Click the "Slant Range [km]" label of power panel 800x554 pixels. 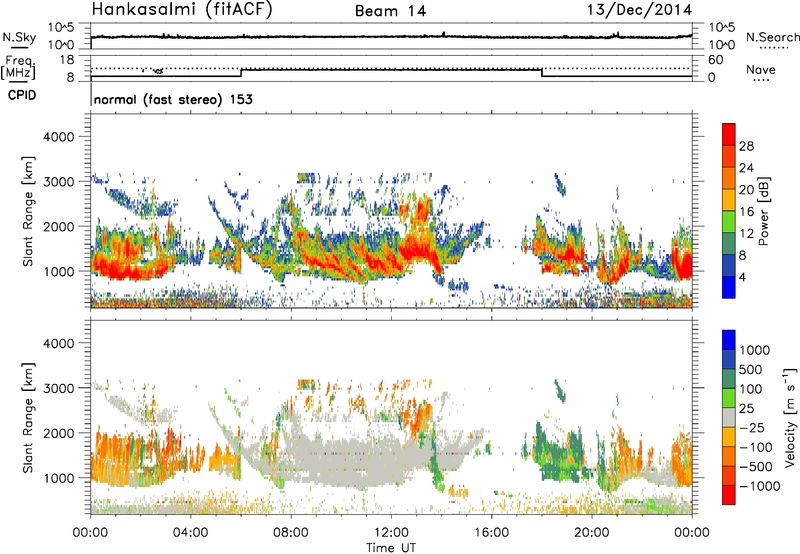[28, 211]
